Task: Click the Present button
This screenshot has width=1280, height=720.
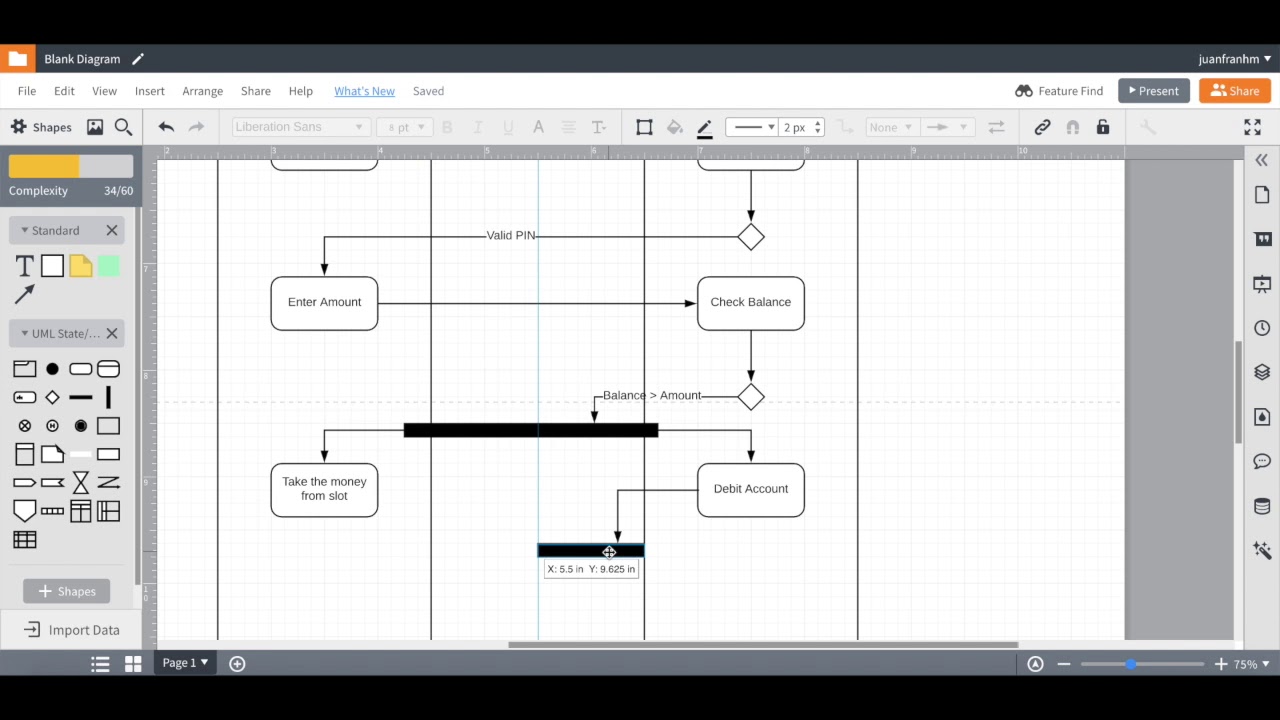Action: (x=1154, y=91)
